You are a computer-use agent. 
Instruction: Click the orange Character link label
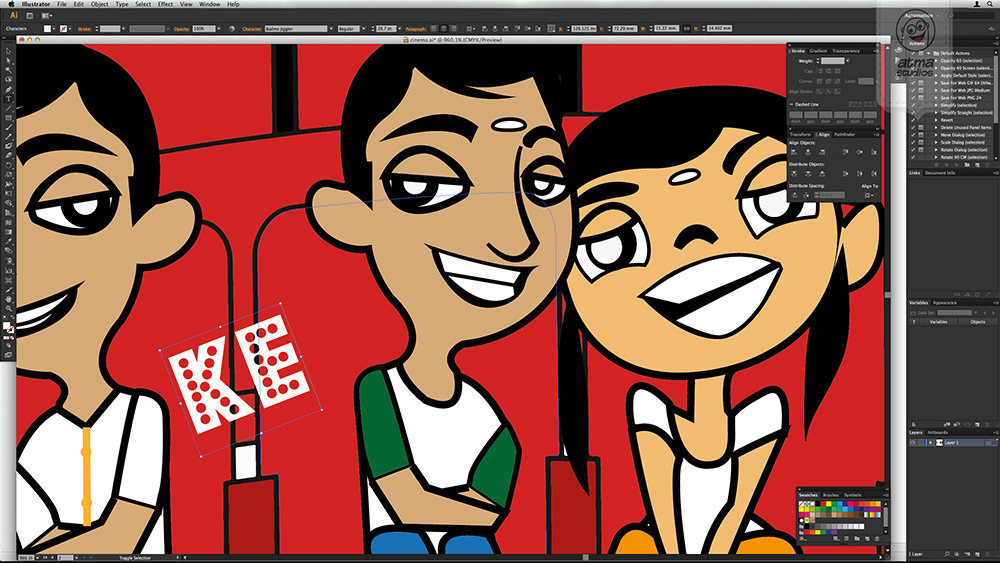coord(252,29)
